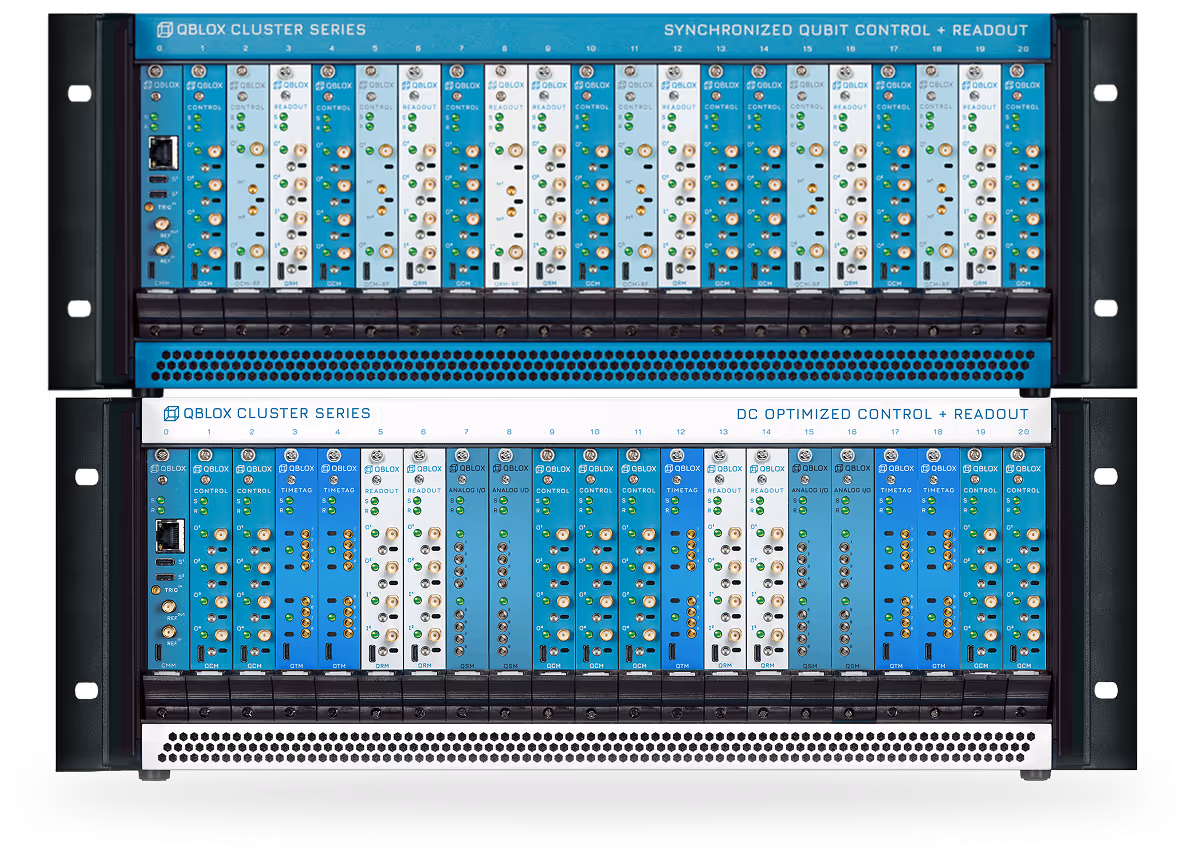The height and width of the screenshot is (854, 1192).
Task: Click slot number 20 on blue-header cluster
Action: coord(1022,49)
